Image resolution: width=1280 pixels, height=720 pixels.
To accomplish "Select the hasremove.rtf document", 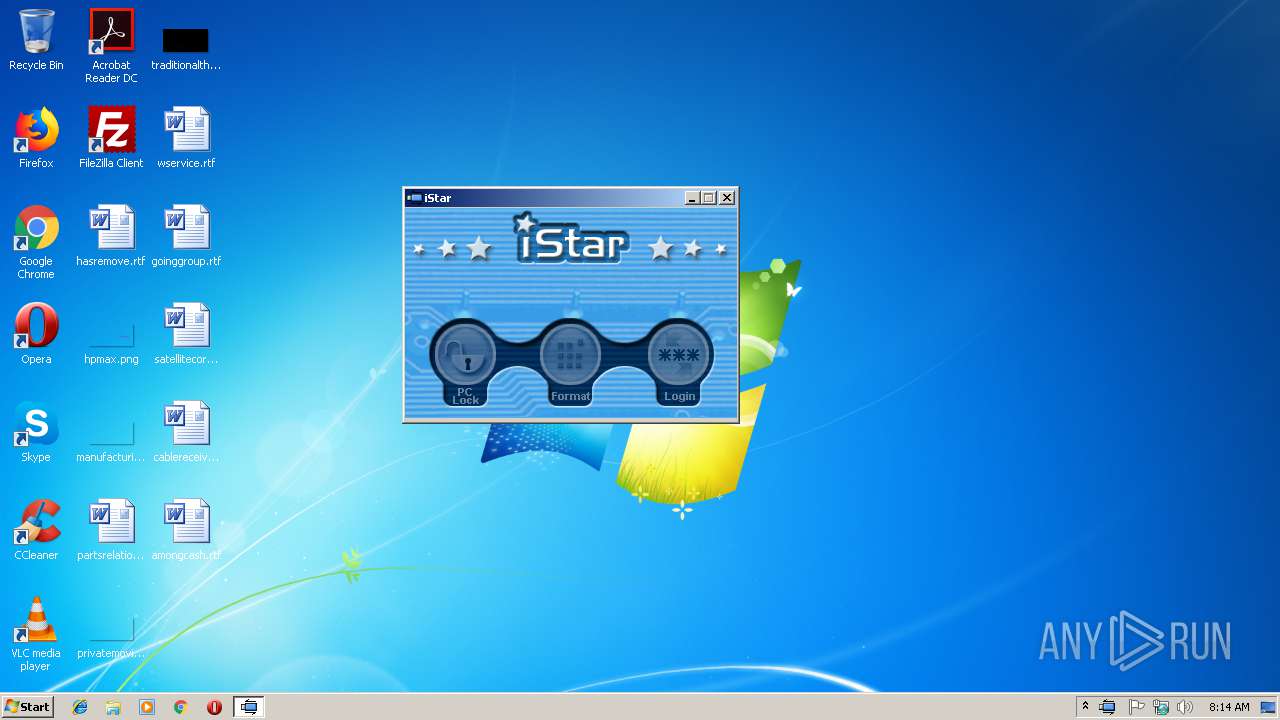I will [x=111, y=236].
